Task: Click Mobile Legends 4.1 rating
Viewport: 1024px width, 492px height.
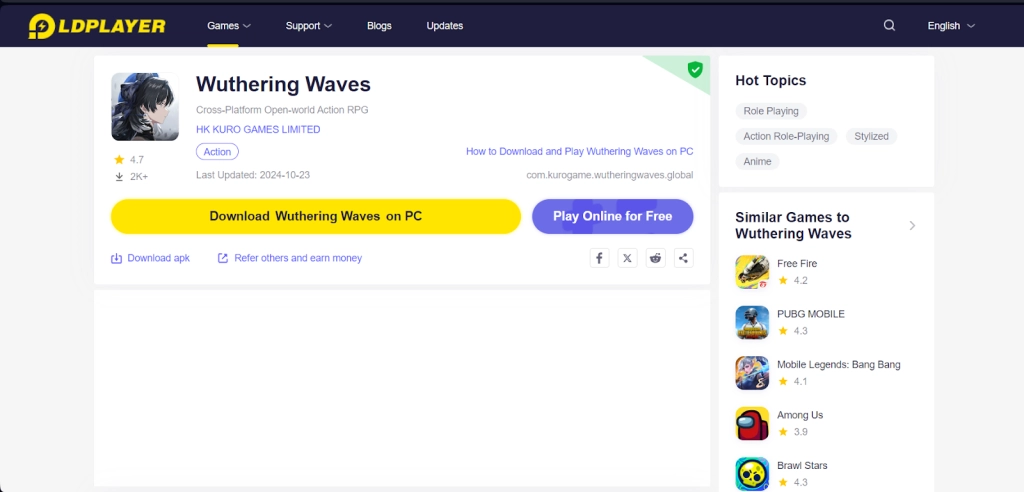Action: click(x=793, y=382)
